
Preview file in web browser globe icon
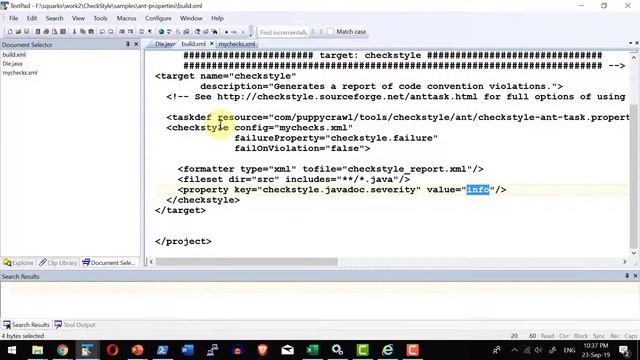(161, 31)
